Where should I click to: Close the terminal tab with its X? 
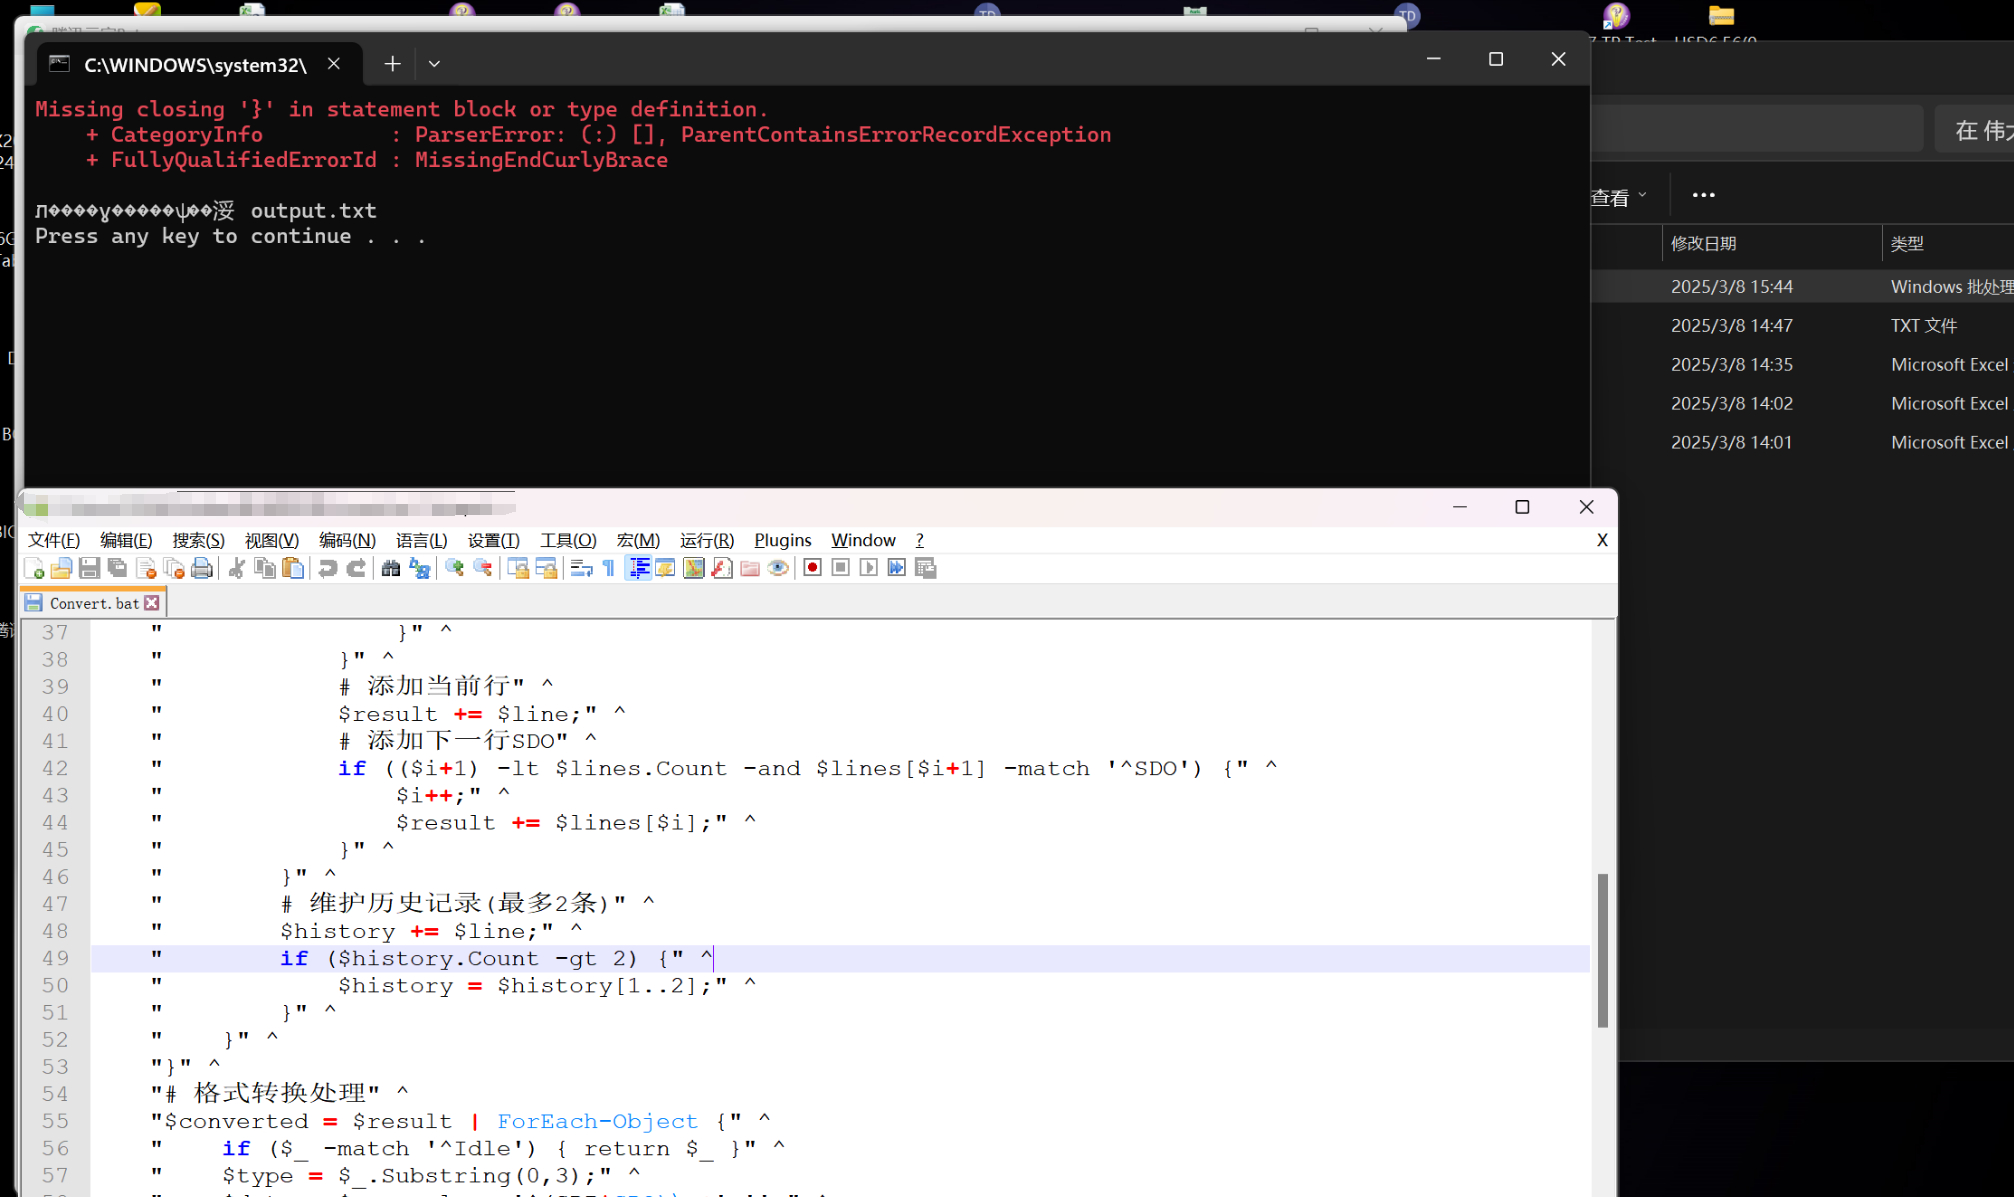pos(334,64)
